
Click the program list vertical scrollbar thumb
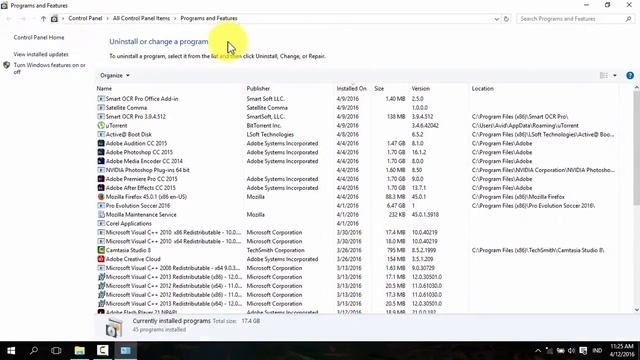pyautogui.click(x=636, y=148)
